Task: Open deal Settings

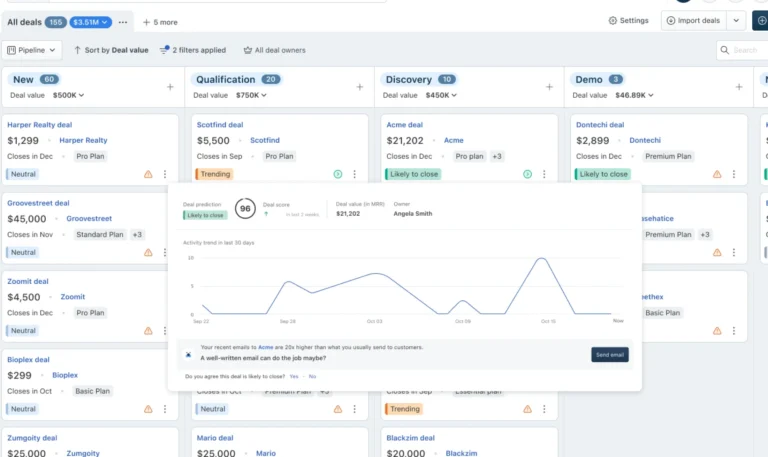Action: click(x=628, y=21)
